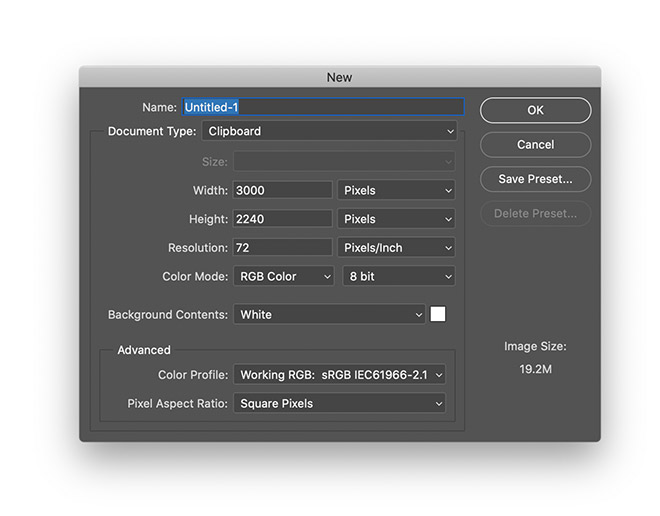
Task: Expand the Pixel Aspect Ratio dropdown
Action: pos(340,404)
